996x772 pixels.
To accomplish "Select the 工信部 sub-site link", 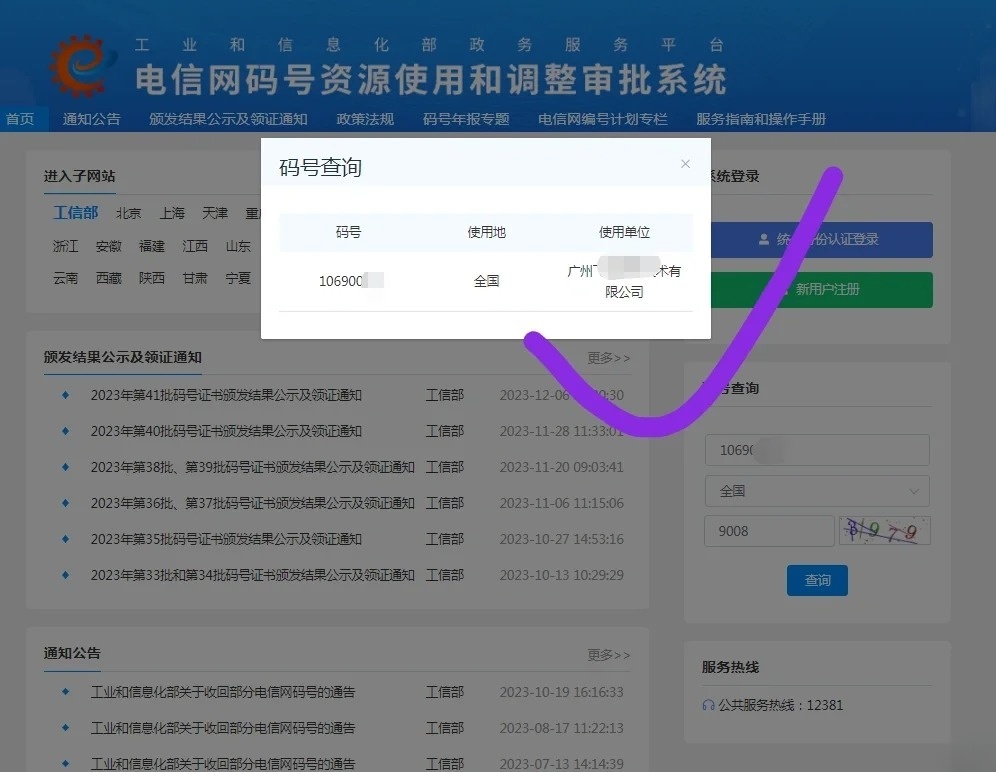I will 75,212.
